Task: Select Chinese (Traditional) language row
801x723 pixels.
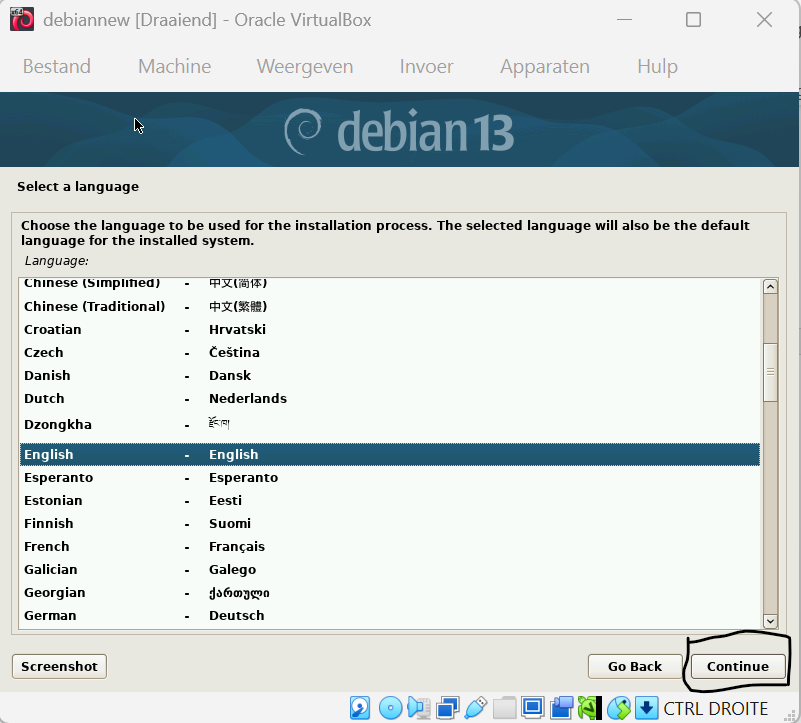Action: 390,307
